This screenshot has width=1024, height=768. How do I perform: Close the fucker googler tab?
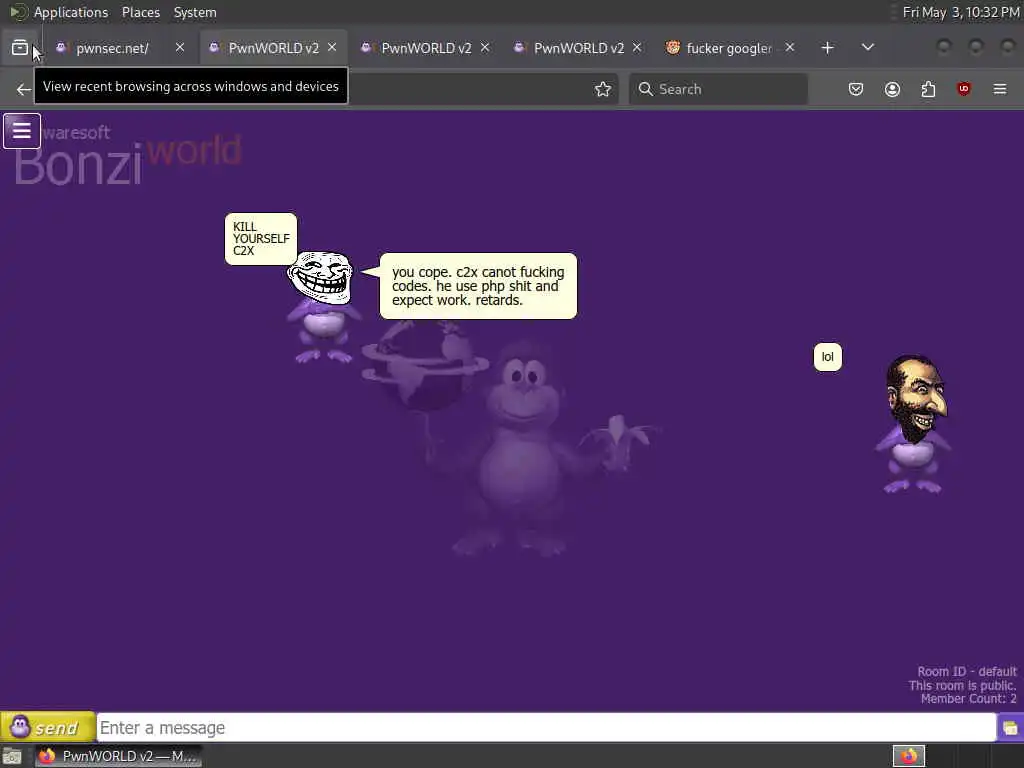pyautogui.click(x=790, y=48)
